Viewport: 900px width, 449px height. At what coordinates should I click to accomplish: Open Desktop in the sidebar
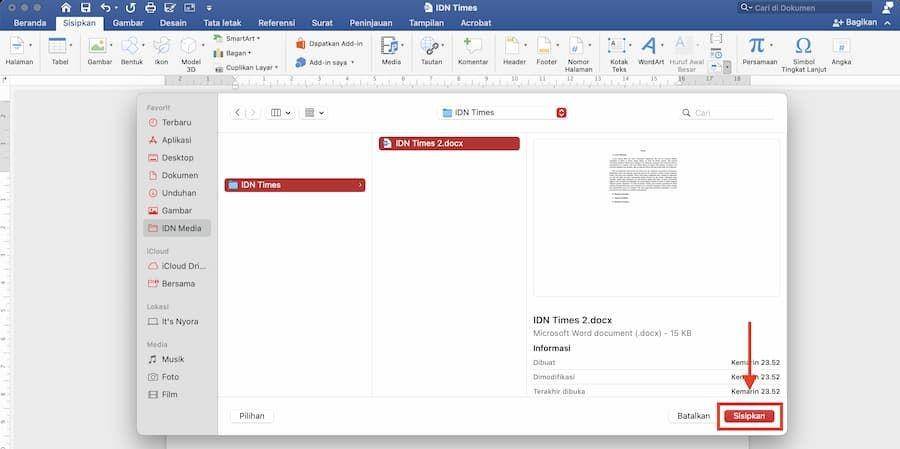point(177,157)
